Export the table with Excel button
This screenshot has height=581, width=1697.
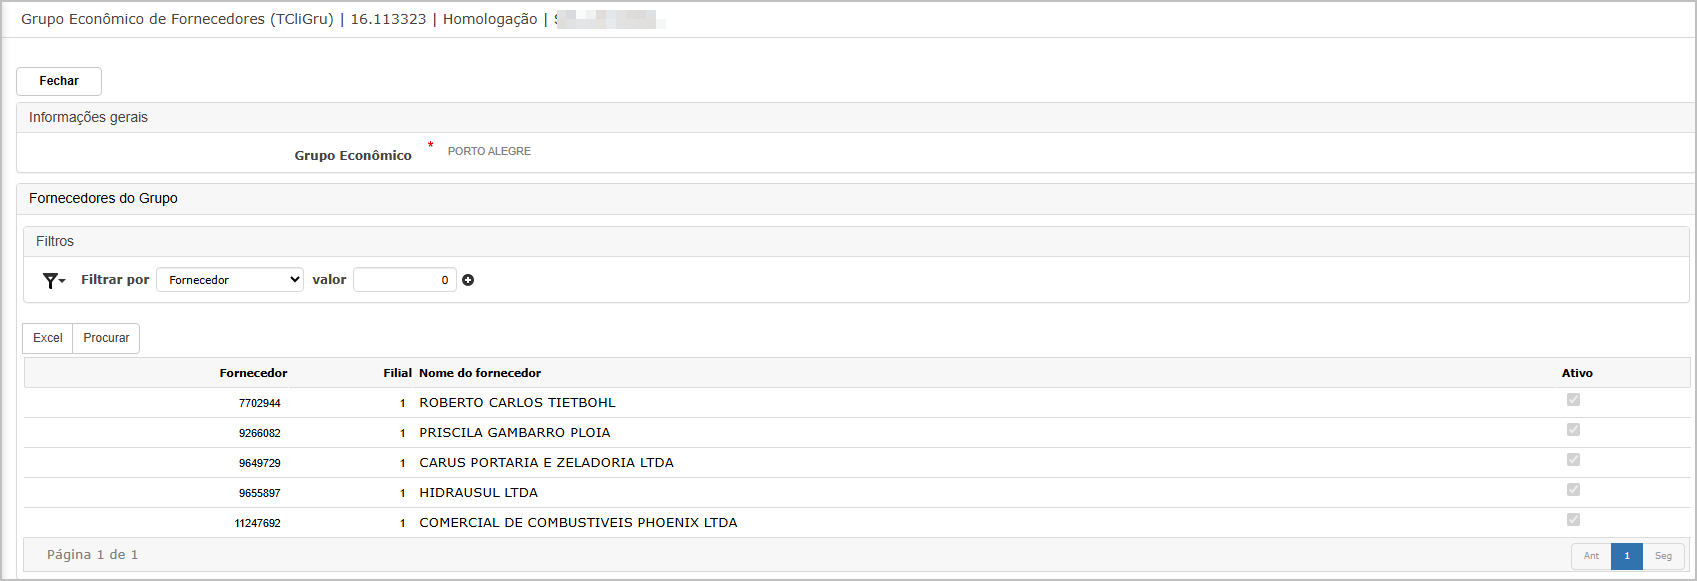pyautogui.click(x=48, y=338)
